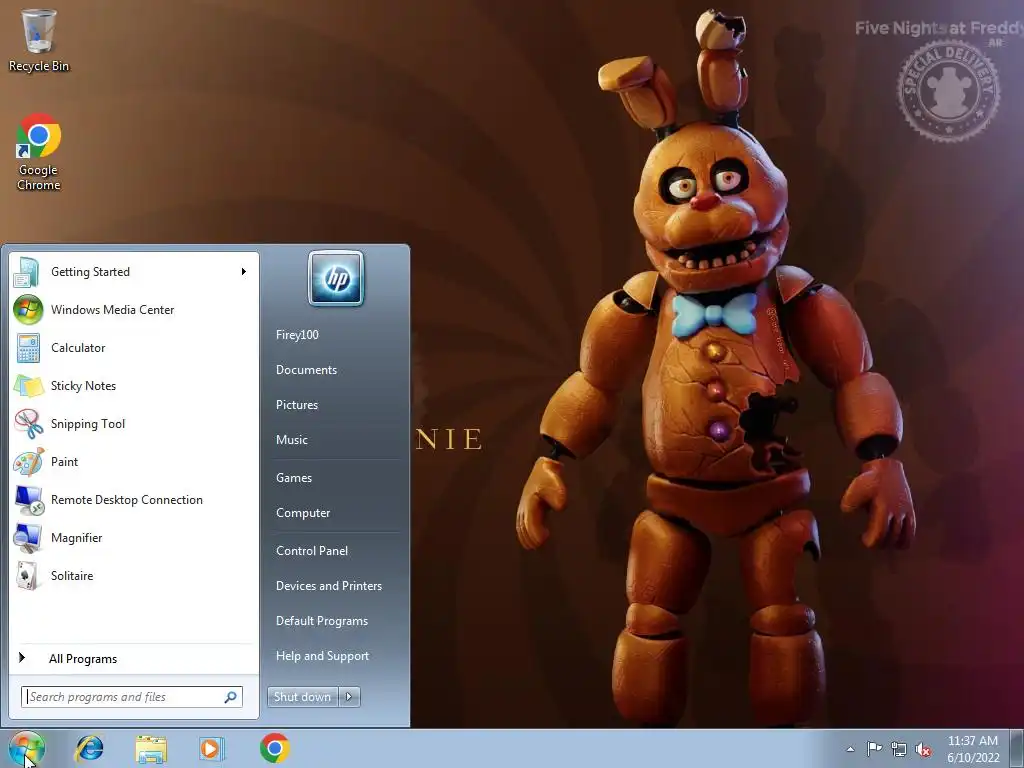Select Solitaire text entry
The width and height of the screenshot is (1024, 768).
point(72,575)
